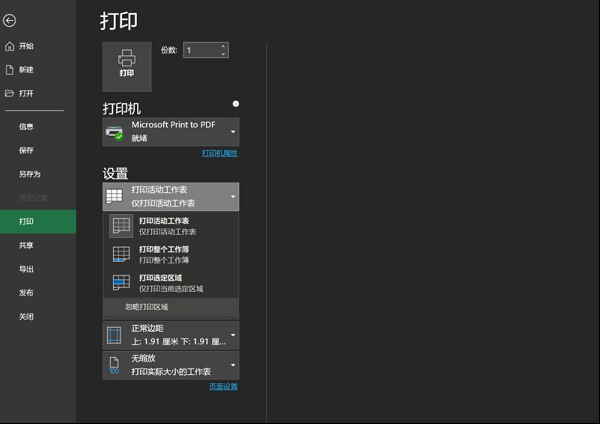
Task: Select 打印整个工作簿 option text
Action: coord(164,250)
